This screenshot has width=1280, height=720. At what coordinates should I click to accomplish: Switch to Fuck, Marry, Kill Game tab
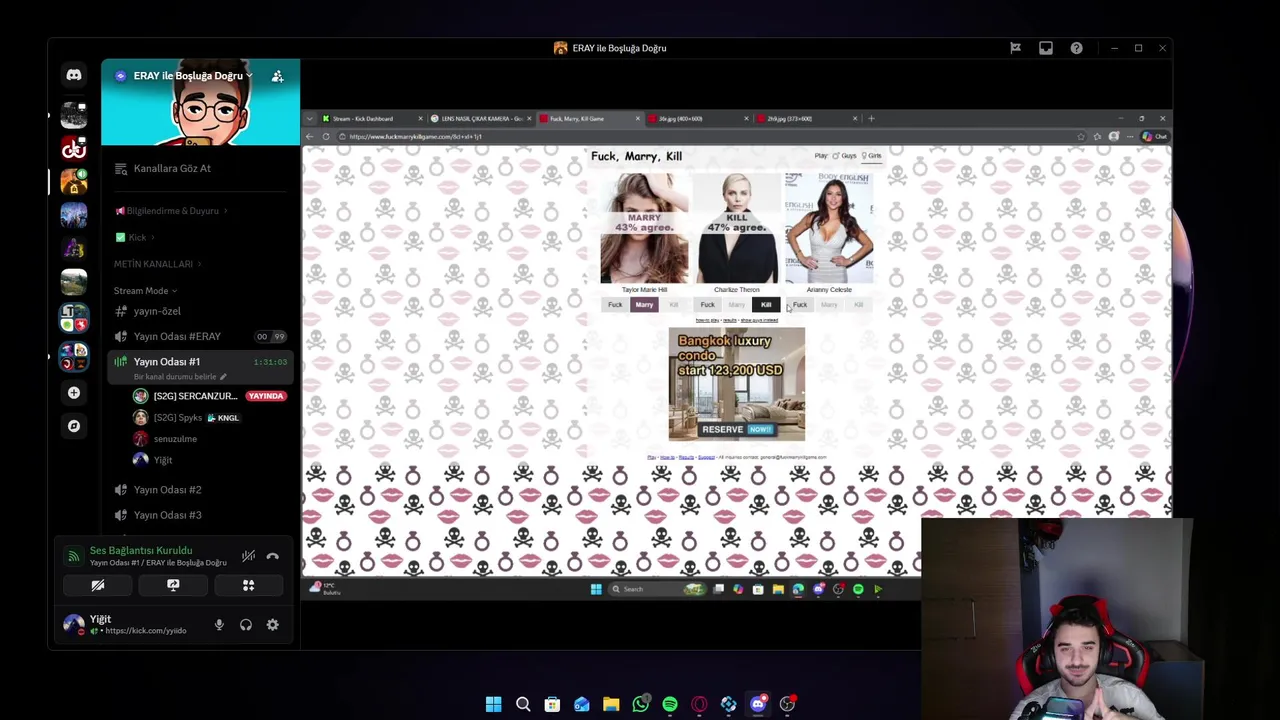(590, 119)
